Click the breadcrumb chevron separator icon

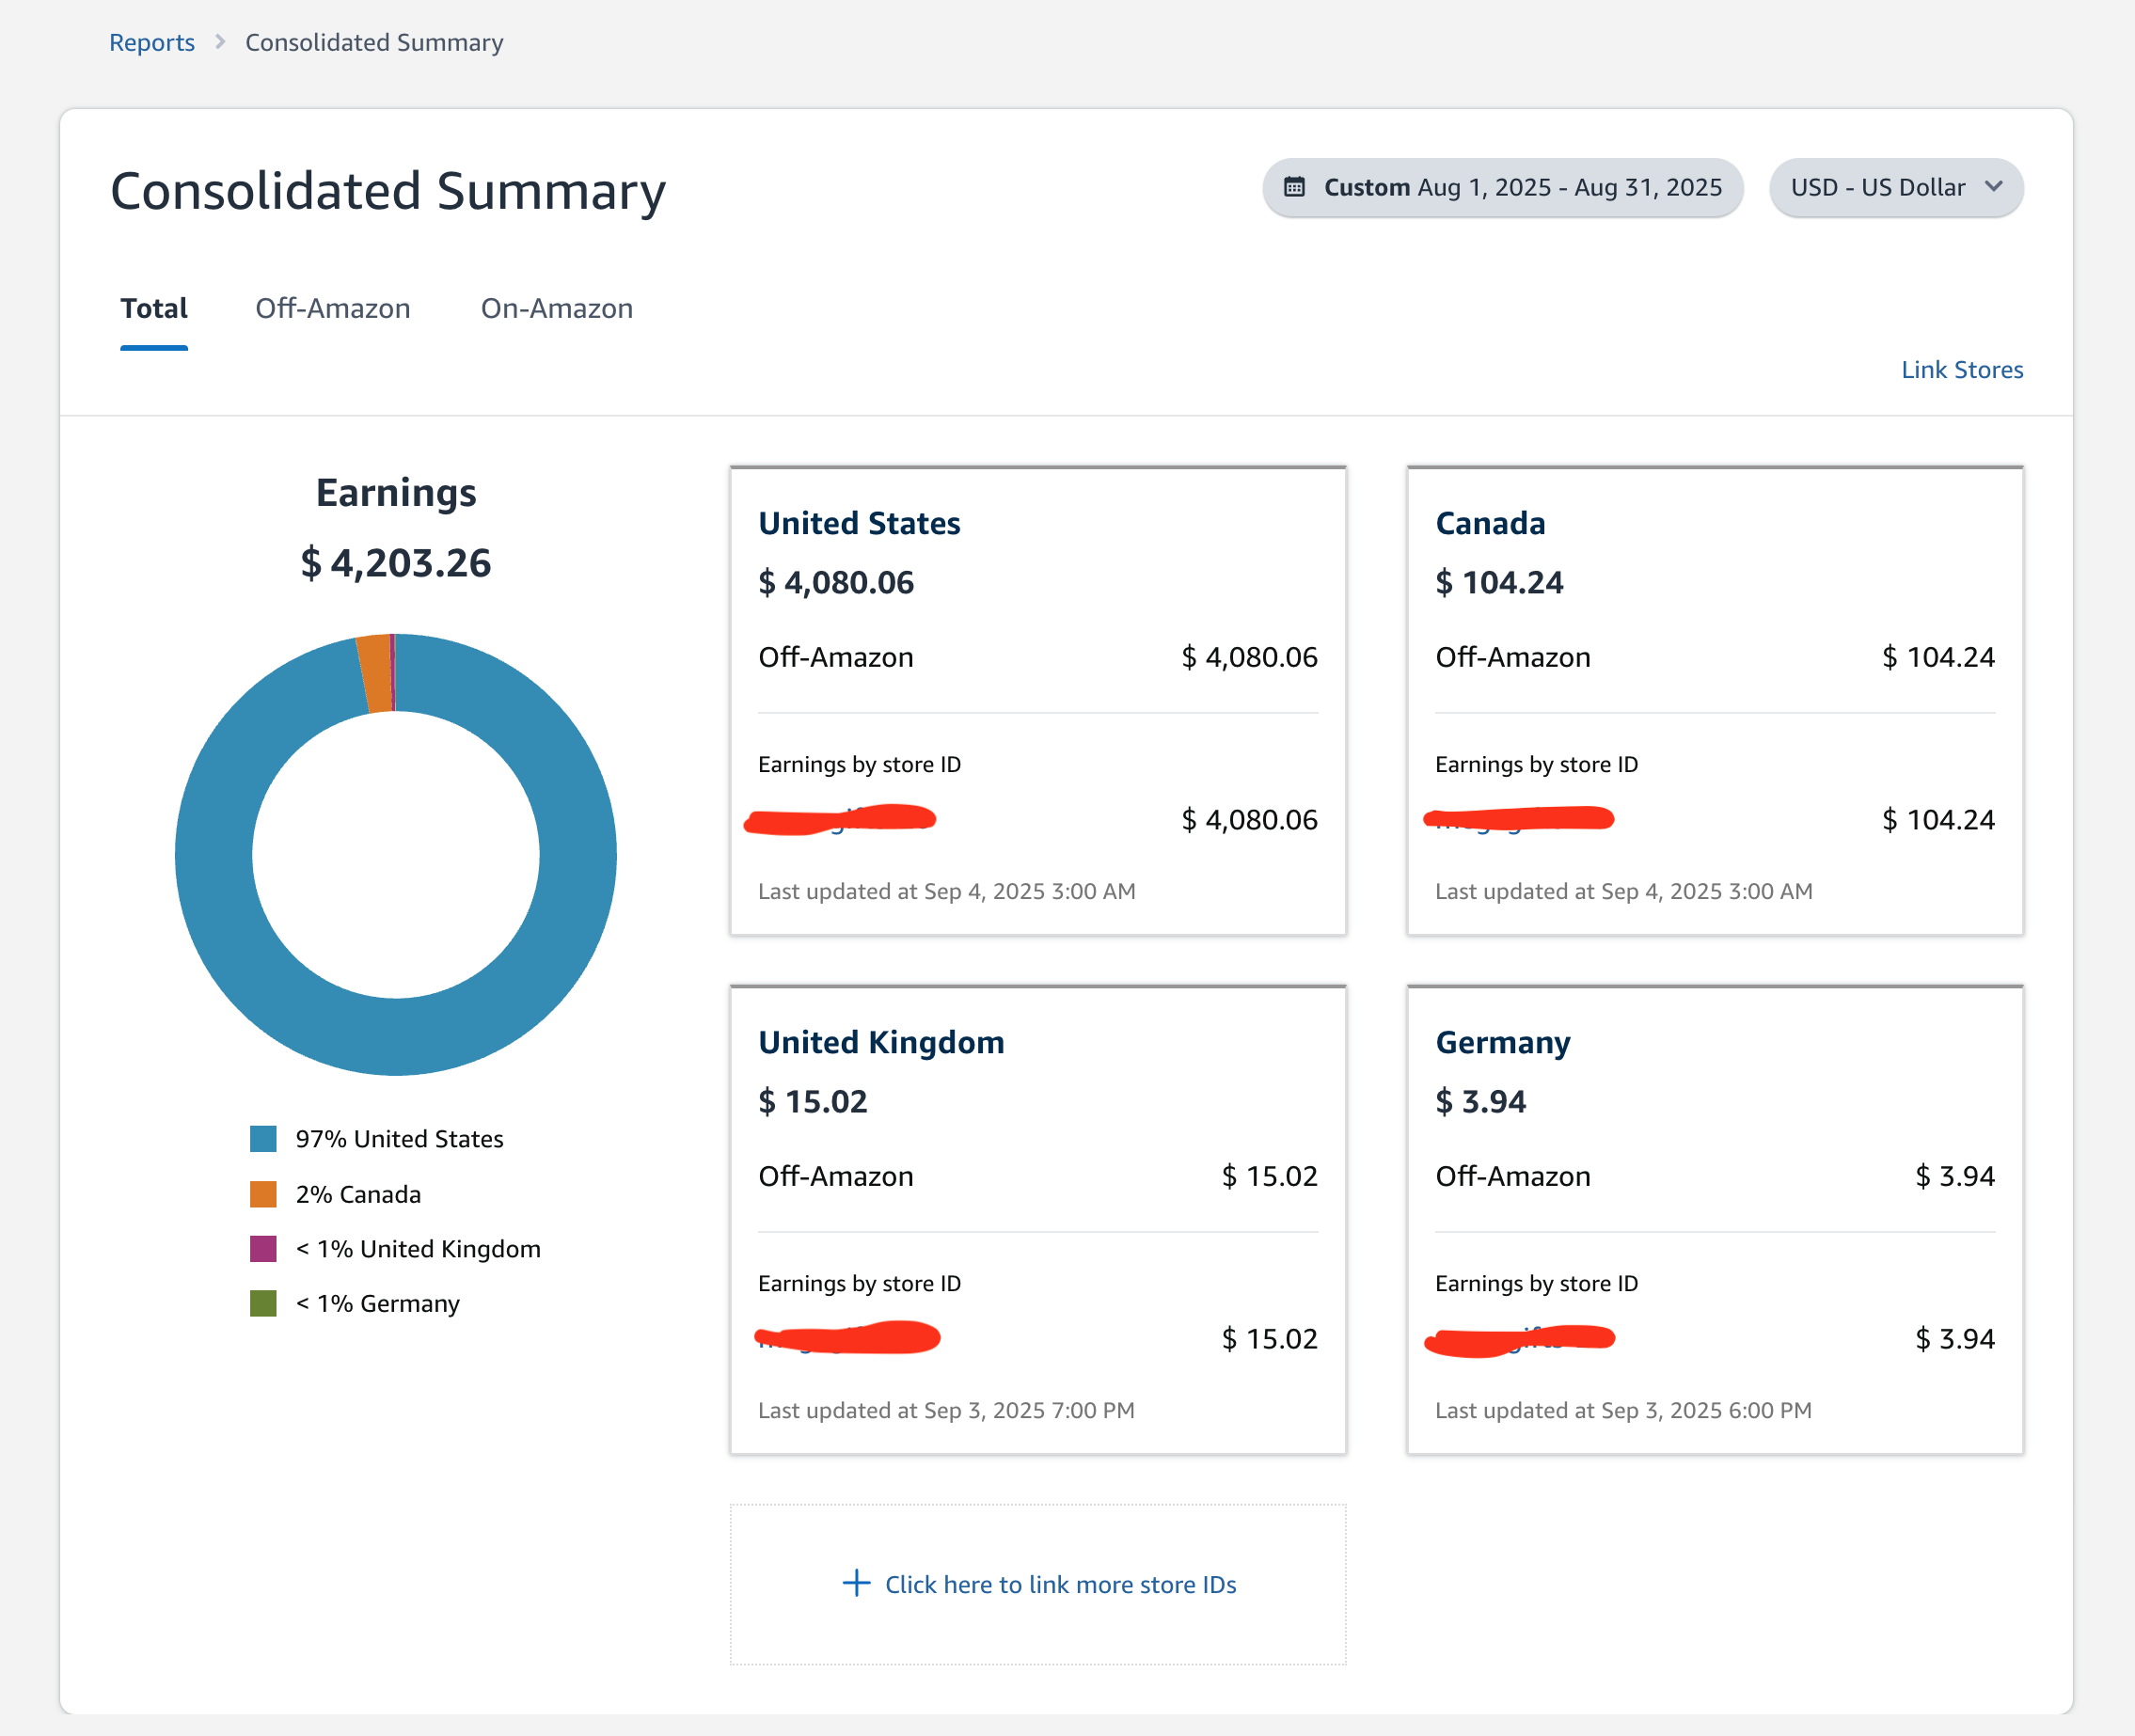click(x=220, y=42)
